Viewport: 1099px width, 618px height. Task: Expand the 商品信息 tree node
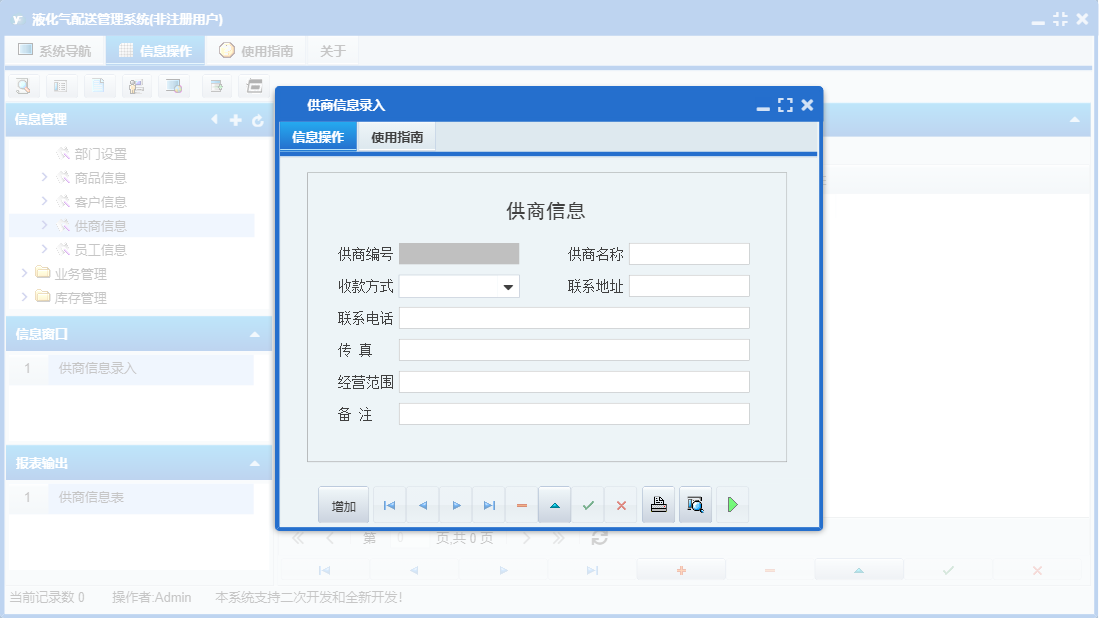[43, 177]
